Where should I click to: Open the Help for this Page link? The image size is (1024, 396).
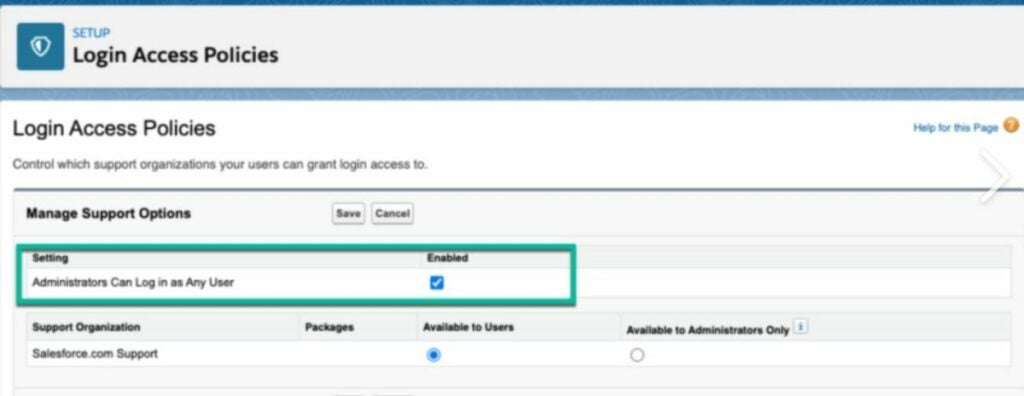[955, 127]
